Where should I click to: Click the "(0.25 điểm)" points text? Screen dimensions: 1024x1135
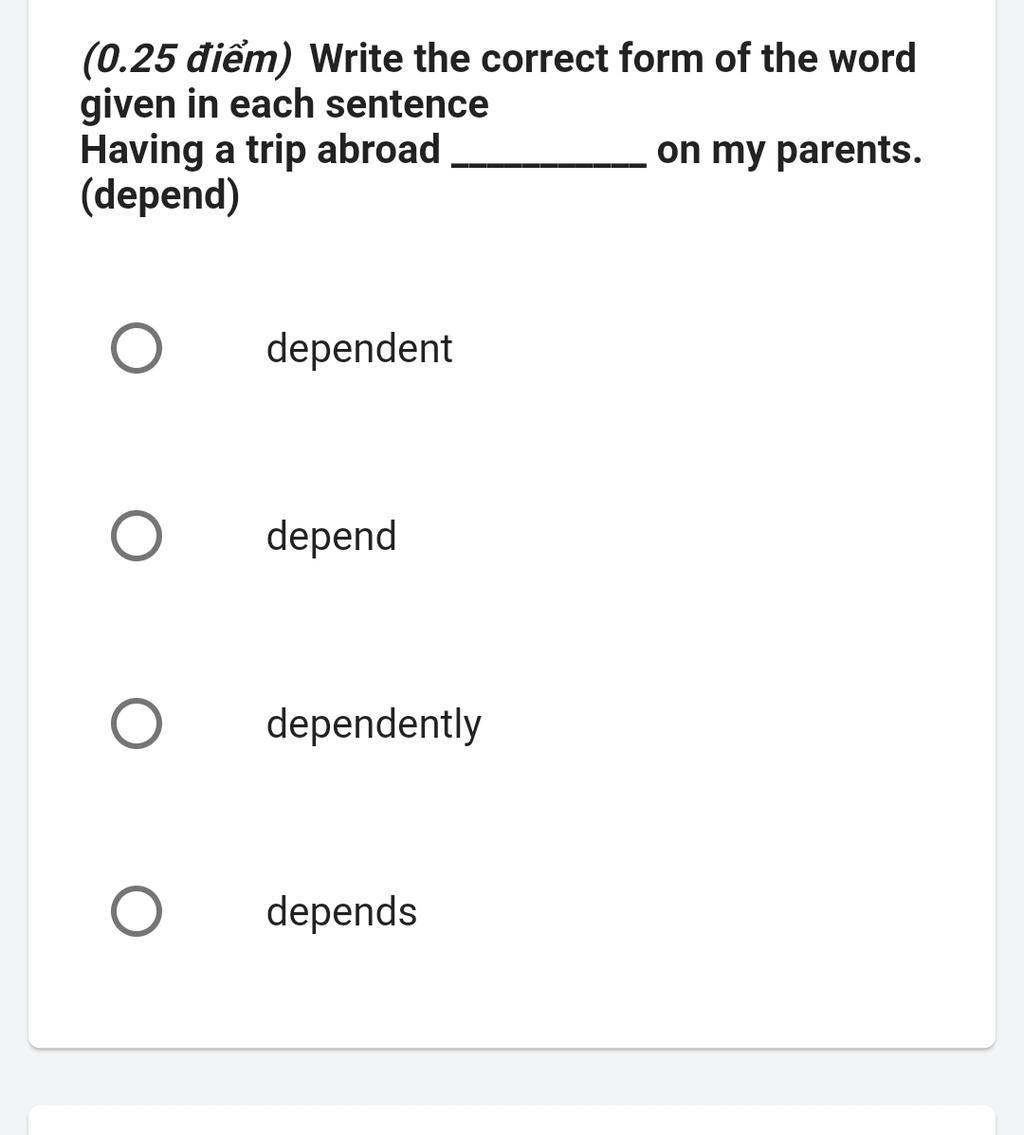(187, 59)
